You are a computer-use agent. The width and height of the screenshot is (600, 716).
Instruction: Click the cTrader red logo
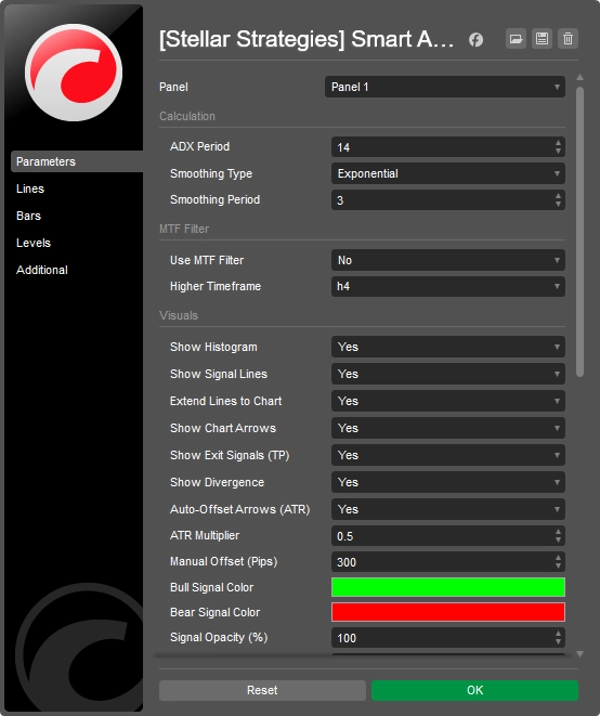click(x=74, y=73)
